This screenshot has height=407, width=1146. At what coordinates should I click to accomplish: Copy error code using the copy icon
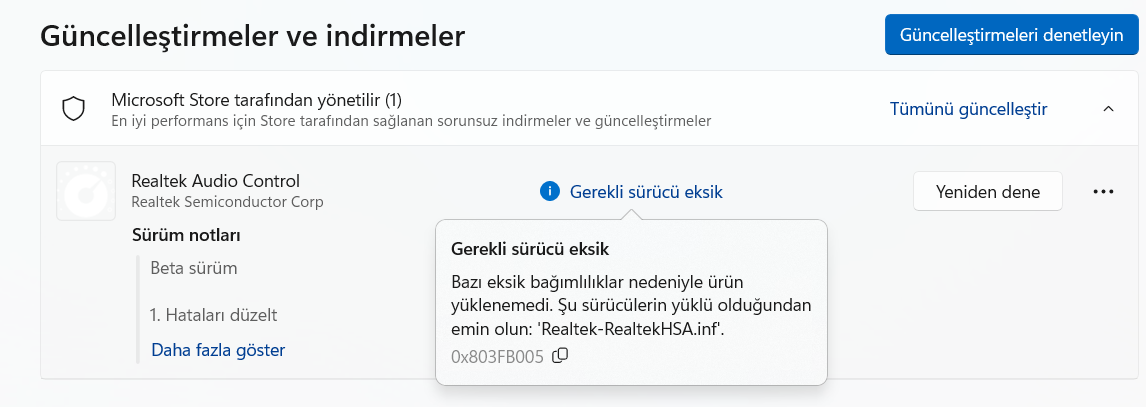560,356
